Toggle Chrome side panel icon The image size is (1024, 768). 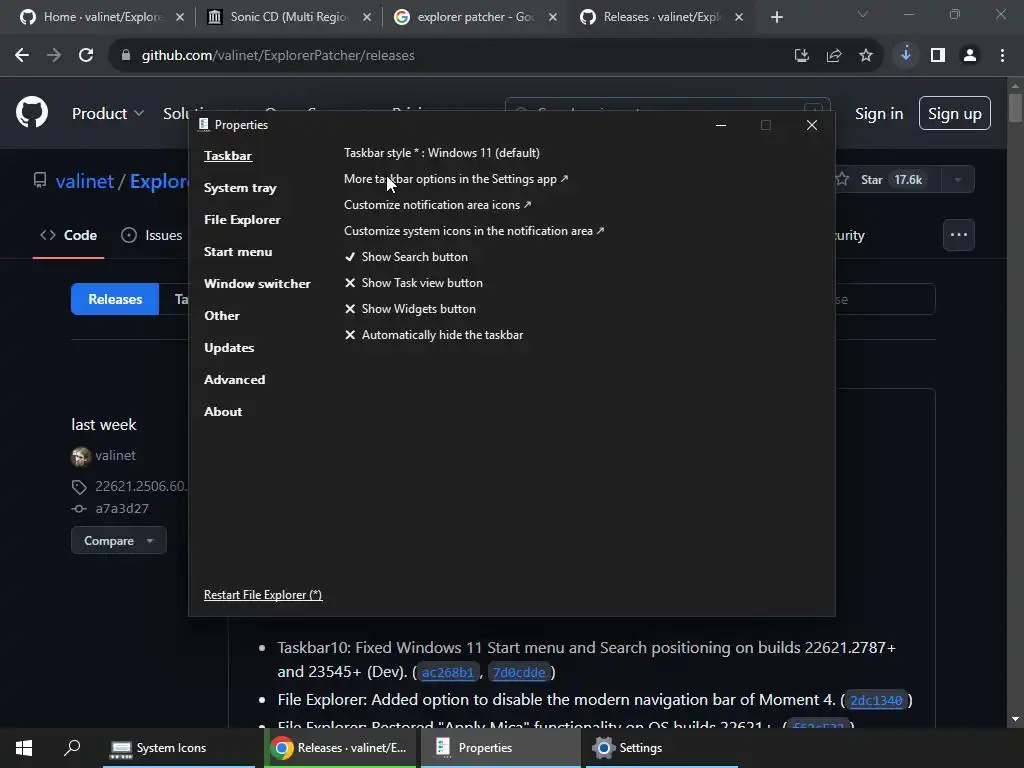coord(938,56)
